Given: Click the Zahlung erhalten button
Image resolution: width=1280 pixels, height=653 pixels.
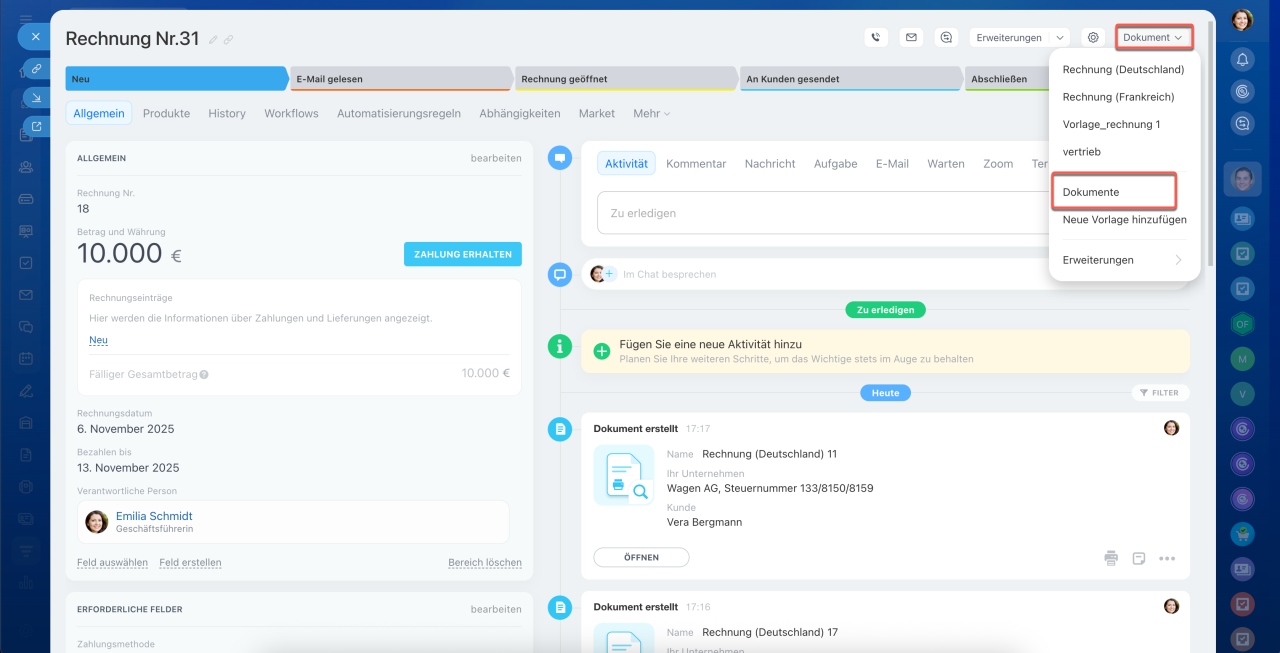Looking at the screenshot, I should pos(462,254).
